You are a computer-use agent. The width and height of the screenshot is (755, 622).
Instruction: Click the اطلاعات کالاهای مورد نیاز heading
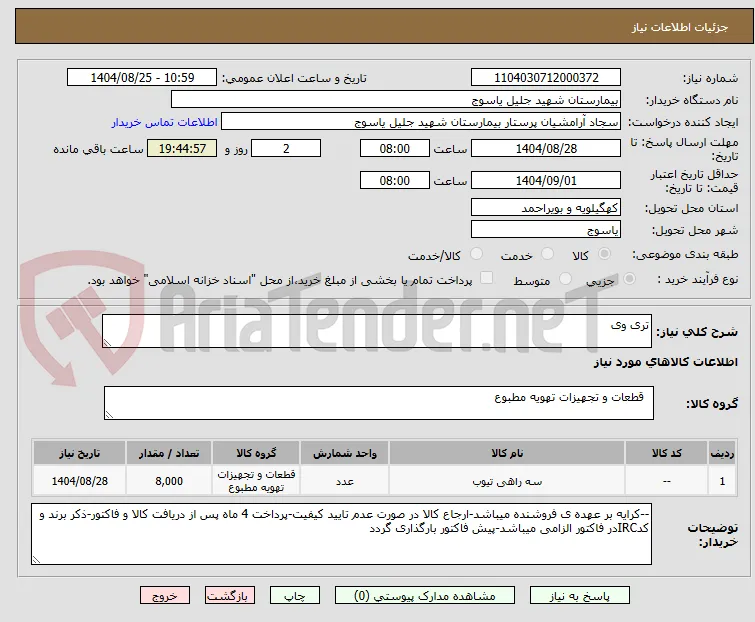[x=665, y=363]
